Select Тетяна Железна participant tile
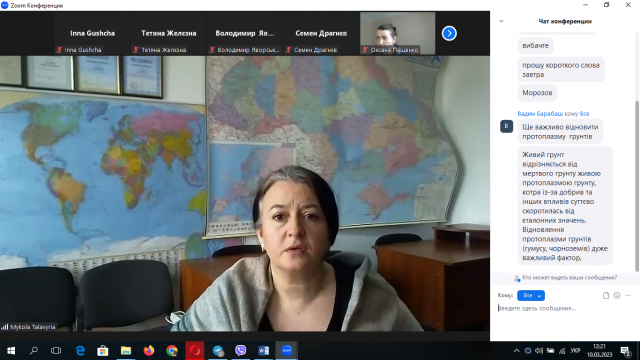 (169, 33)
